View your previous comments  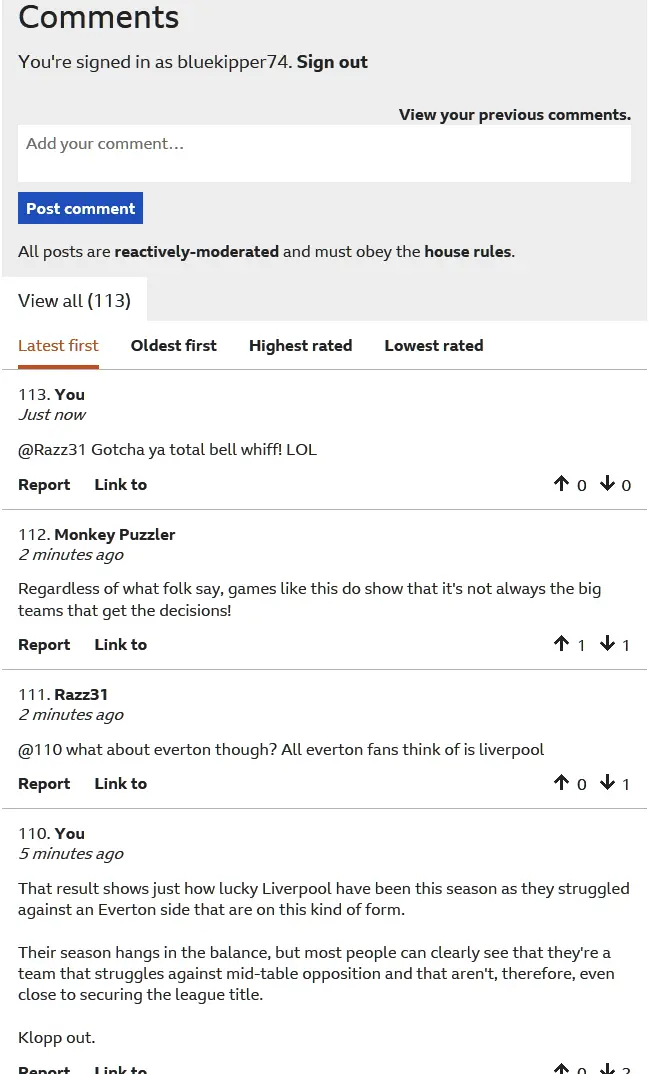coord(514,115)
